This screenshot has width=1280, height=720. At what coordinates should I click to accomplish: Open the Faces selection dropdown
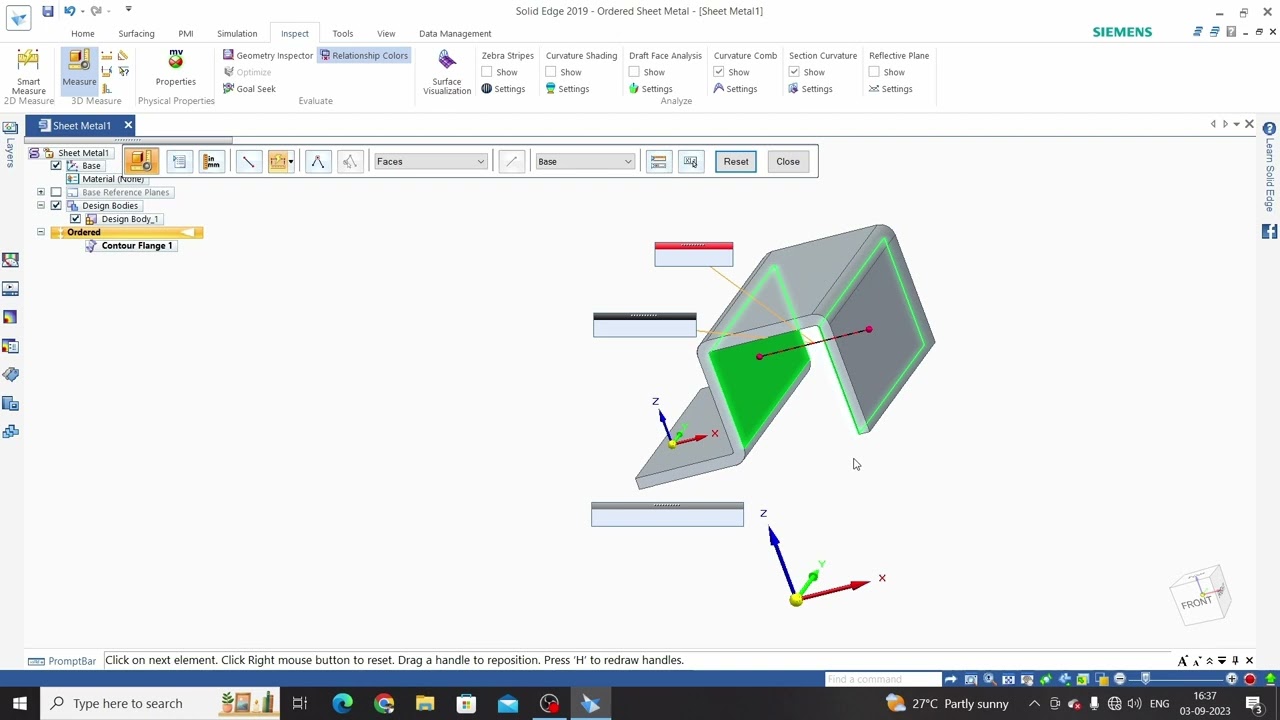pyautogui.click(x=430, y=161)
